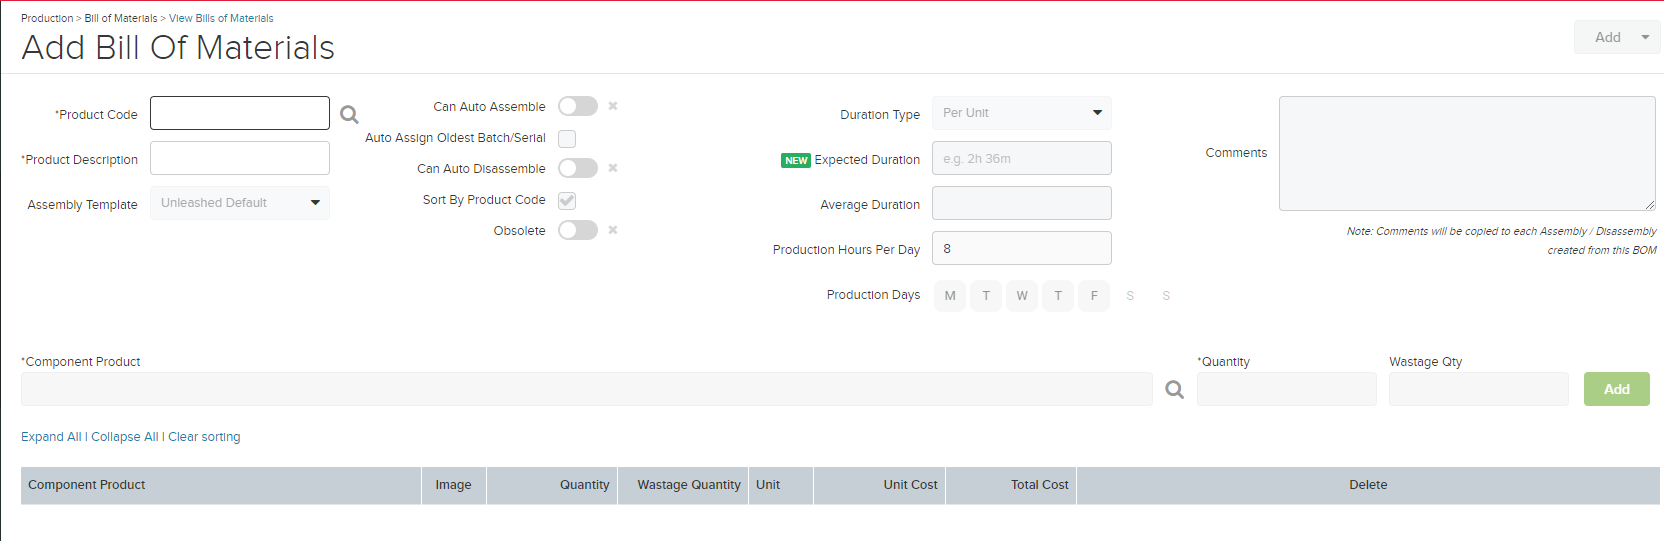This screenshot has height=541, width=1664.
Task: Select Friday production day button
Action: 1094,296
